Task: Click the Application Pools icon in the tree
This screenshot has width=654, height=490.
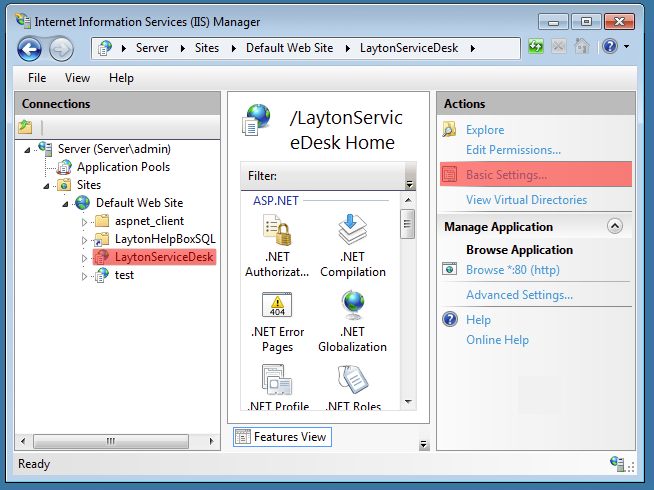Action: click(64, 167)
